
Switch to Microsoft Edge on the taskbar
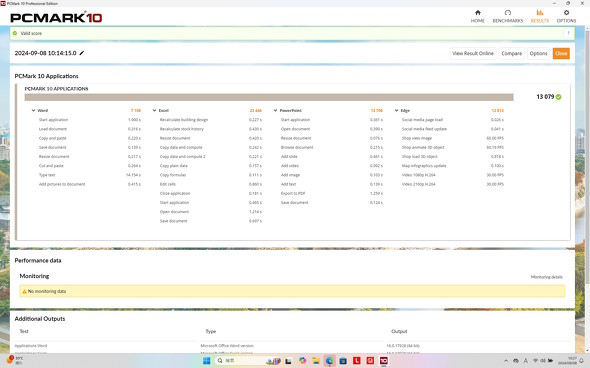point(329,361)
